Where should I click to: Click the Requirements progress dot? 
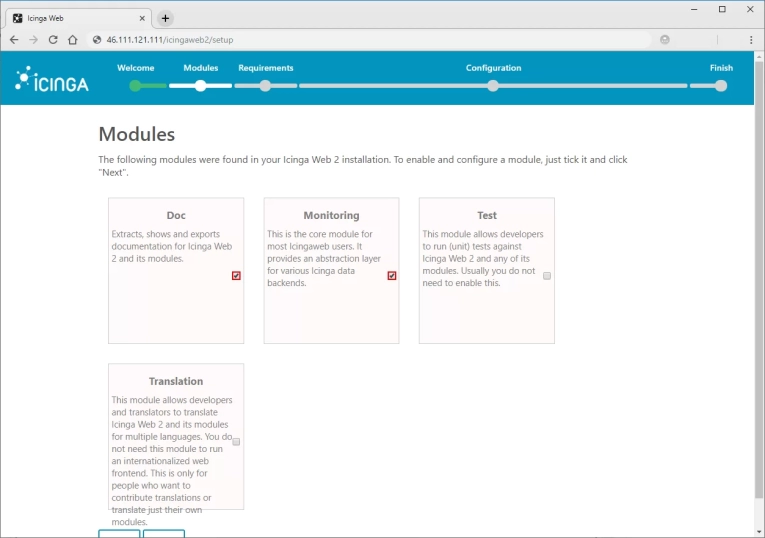(265, 86)
